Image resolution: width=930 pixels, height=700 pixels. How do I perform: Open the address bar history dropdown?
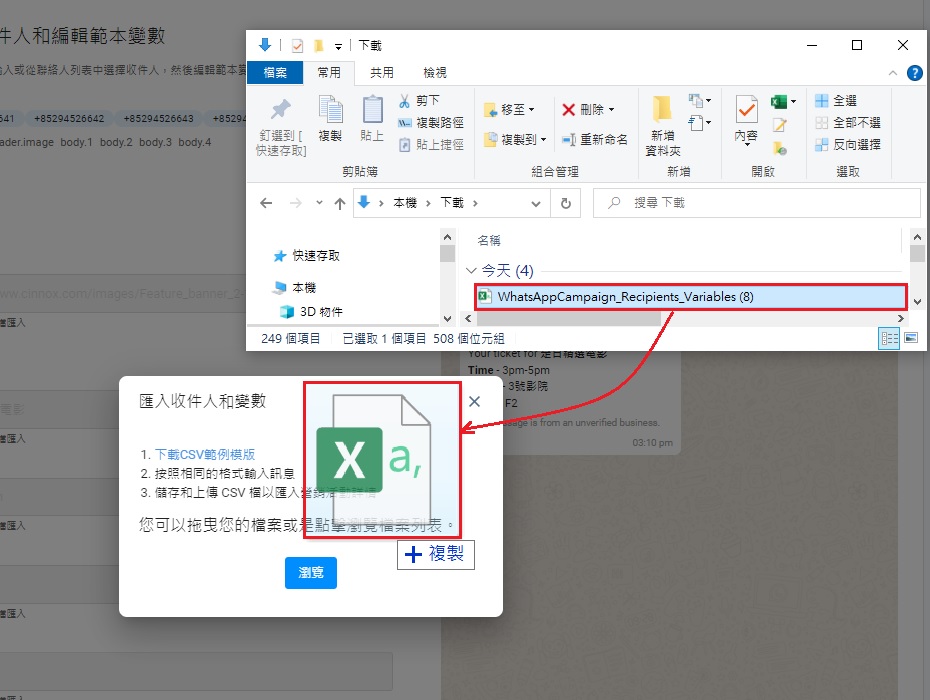pos(536,203)
